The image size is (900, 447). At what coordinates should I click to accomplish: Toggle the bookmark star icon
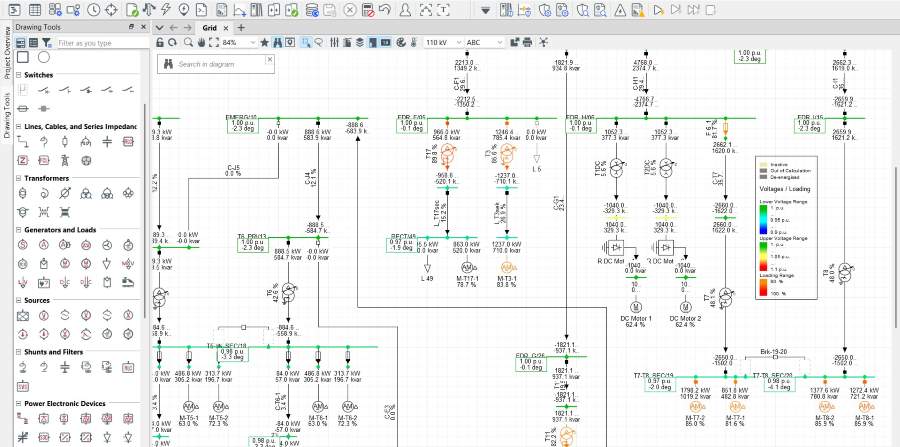(264, 43)
